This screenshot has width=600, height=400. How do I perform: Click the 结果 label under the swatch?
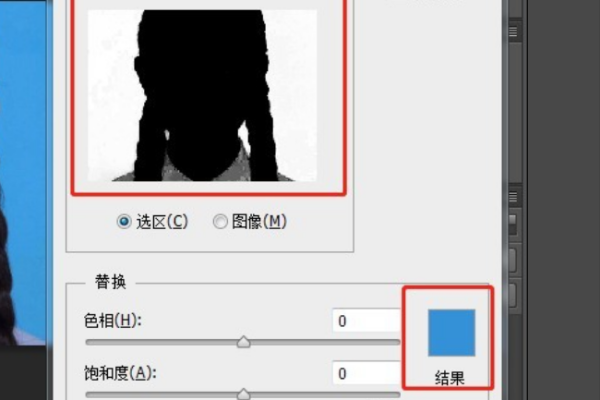pyautogui.click(x=450, y=378)
